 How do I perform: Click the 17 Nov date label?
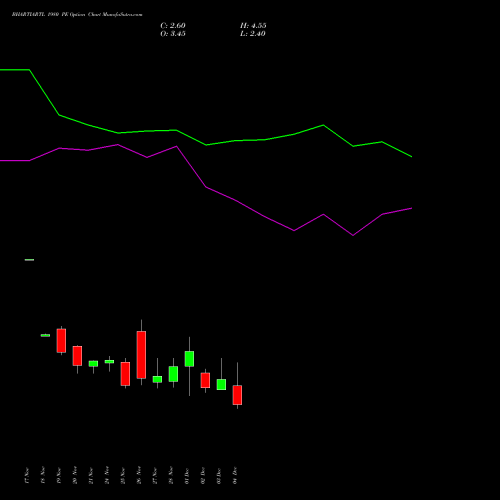27,476
